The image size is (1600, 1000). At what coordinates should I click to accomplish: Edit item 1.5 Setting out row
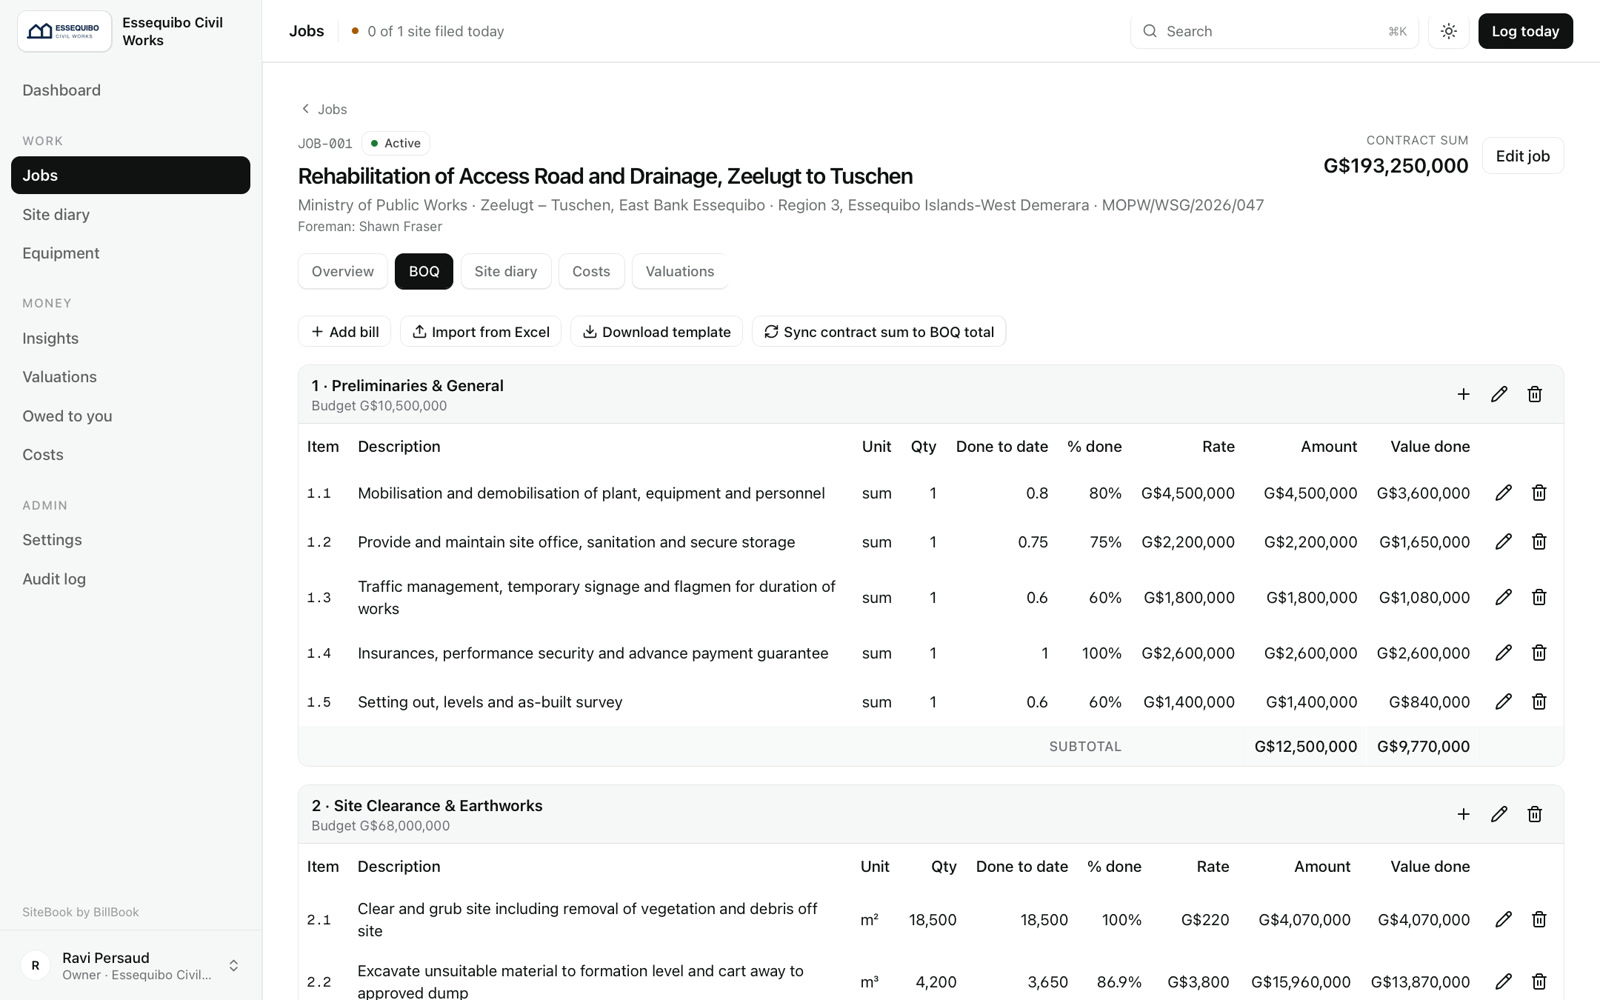pyautogui.click(x=1503, y=702)
